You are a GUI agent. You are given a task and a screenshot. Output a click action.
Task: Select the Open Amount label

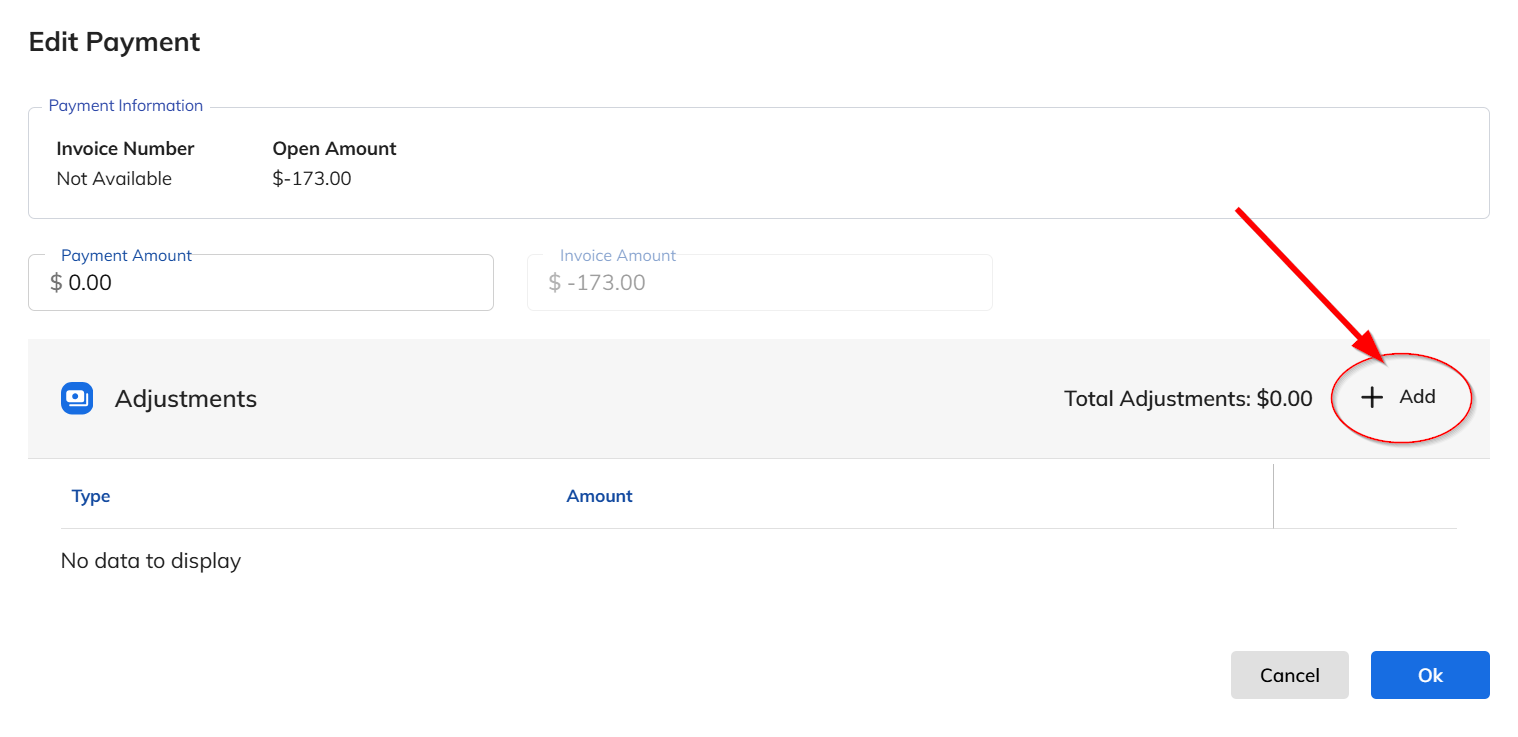click(x=335, y=148)
